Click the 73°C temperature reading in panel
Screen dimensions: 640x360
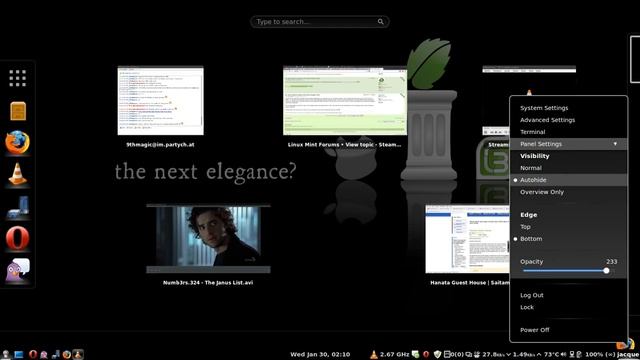[551, 354]
